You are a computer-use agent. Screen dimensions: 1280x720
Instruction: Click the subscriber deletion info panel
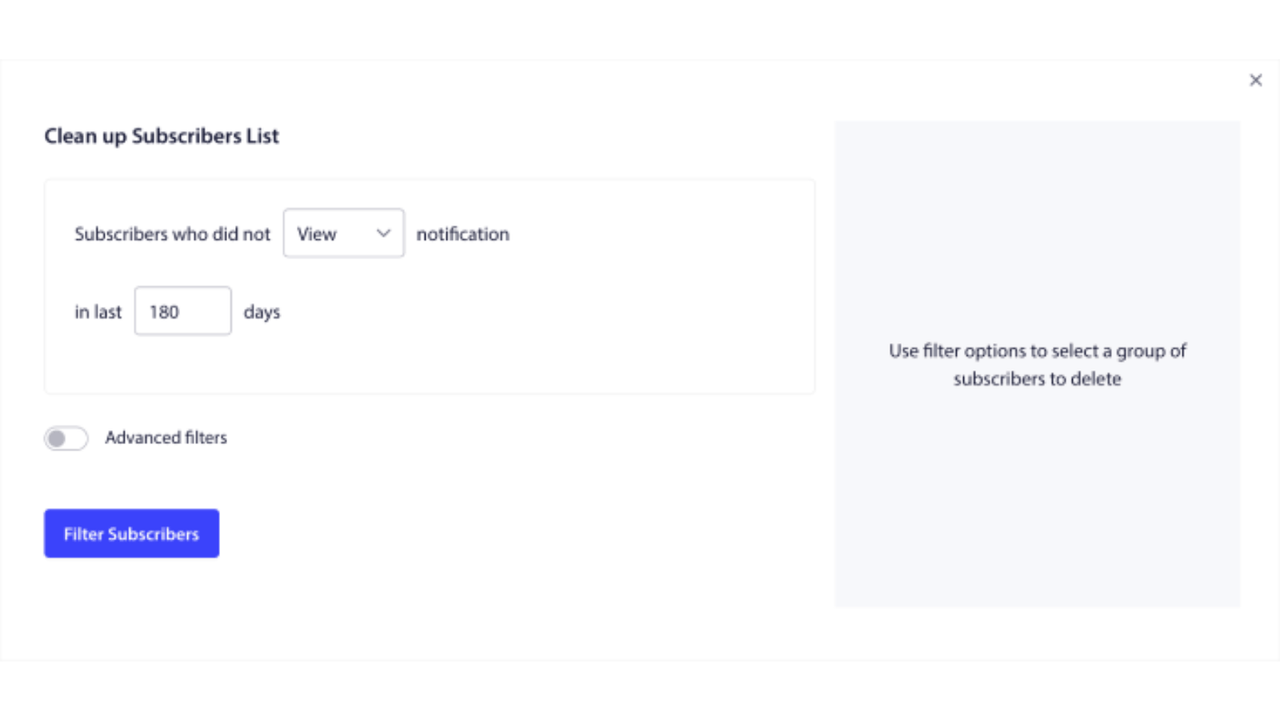click(1037, 364)
